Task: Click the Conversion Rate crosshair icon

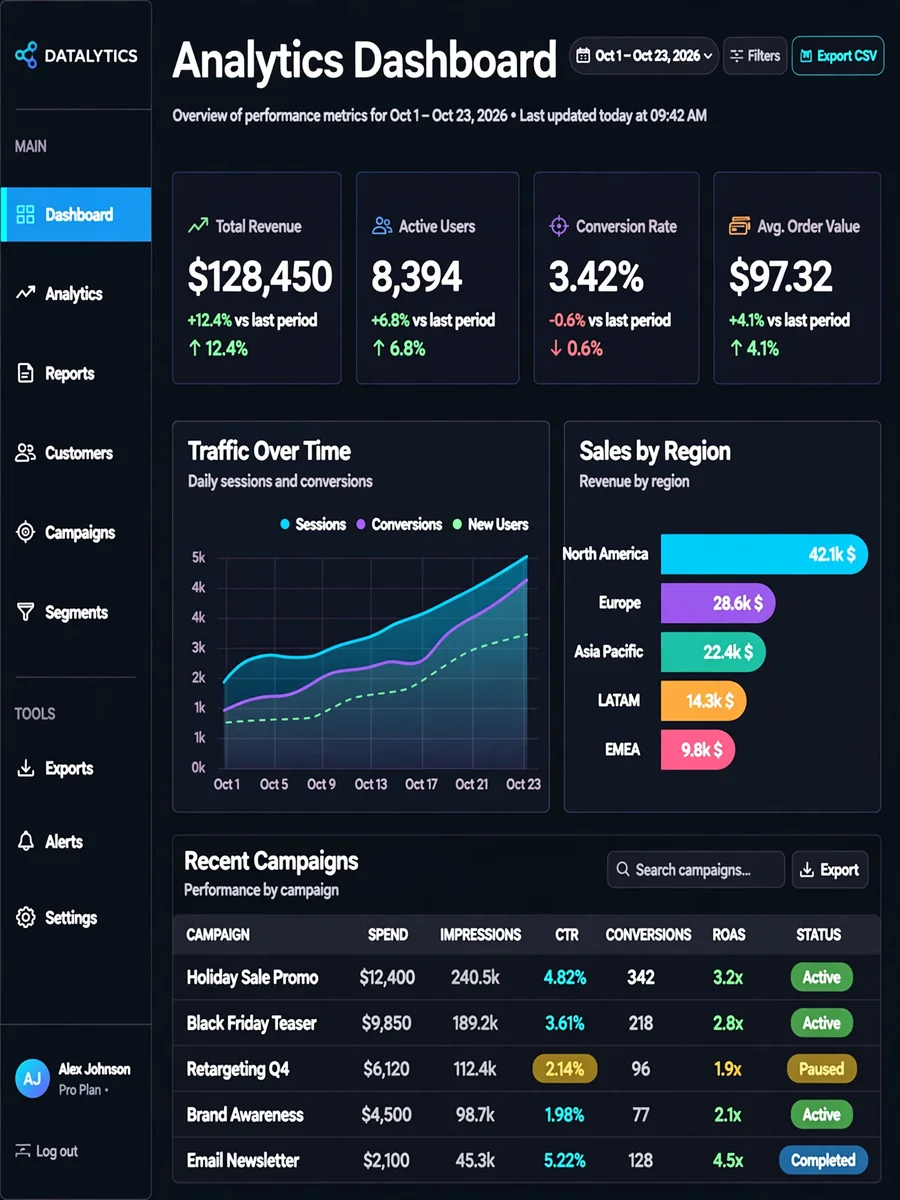Action: coord(559,226)
